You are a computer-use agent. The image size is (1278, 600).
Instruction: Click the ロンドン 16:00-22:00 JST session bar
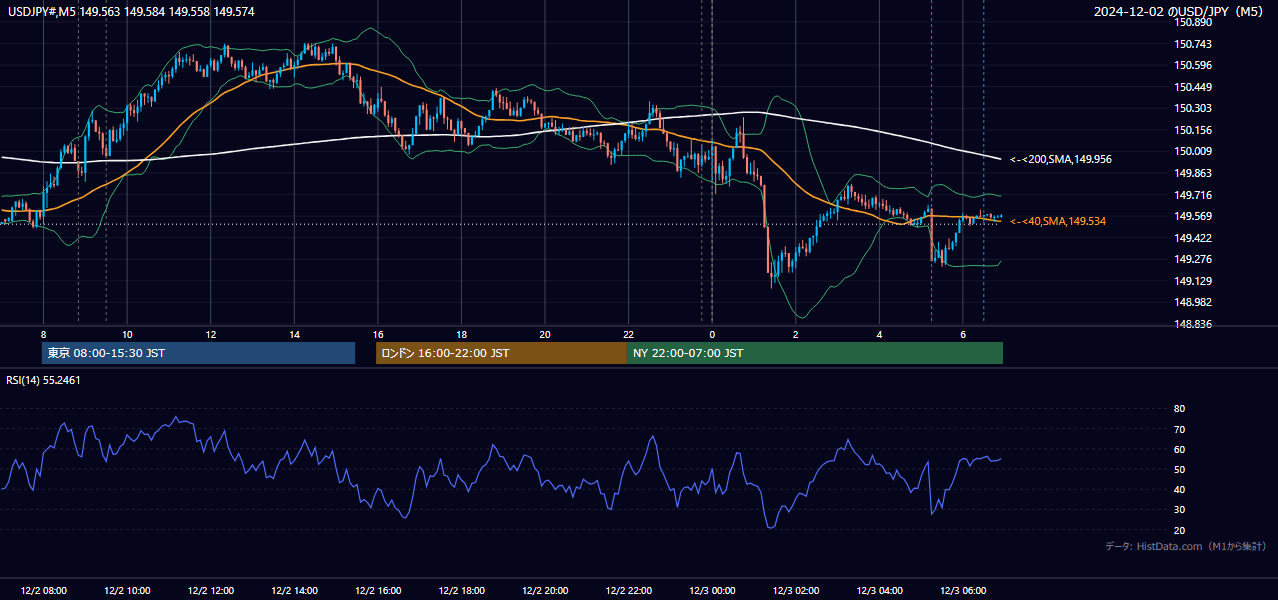click(501, 353)
